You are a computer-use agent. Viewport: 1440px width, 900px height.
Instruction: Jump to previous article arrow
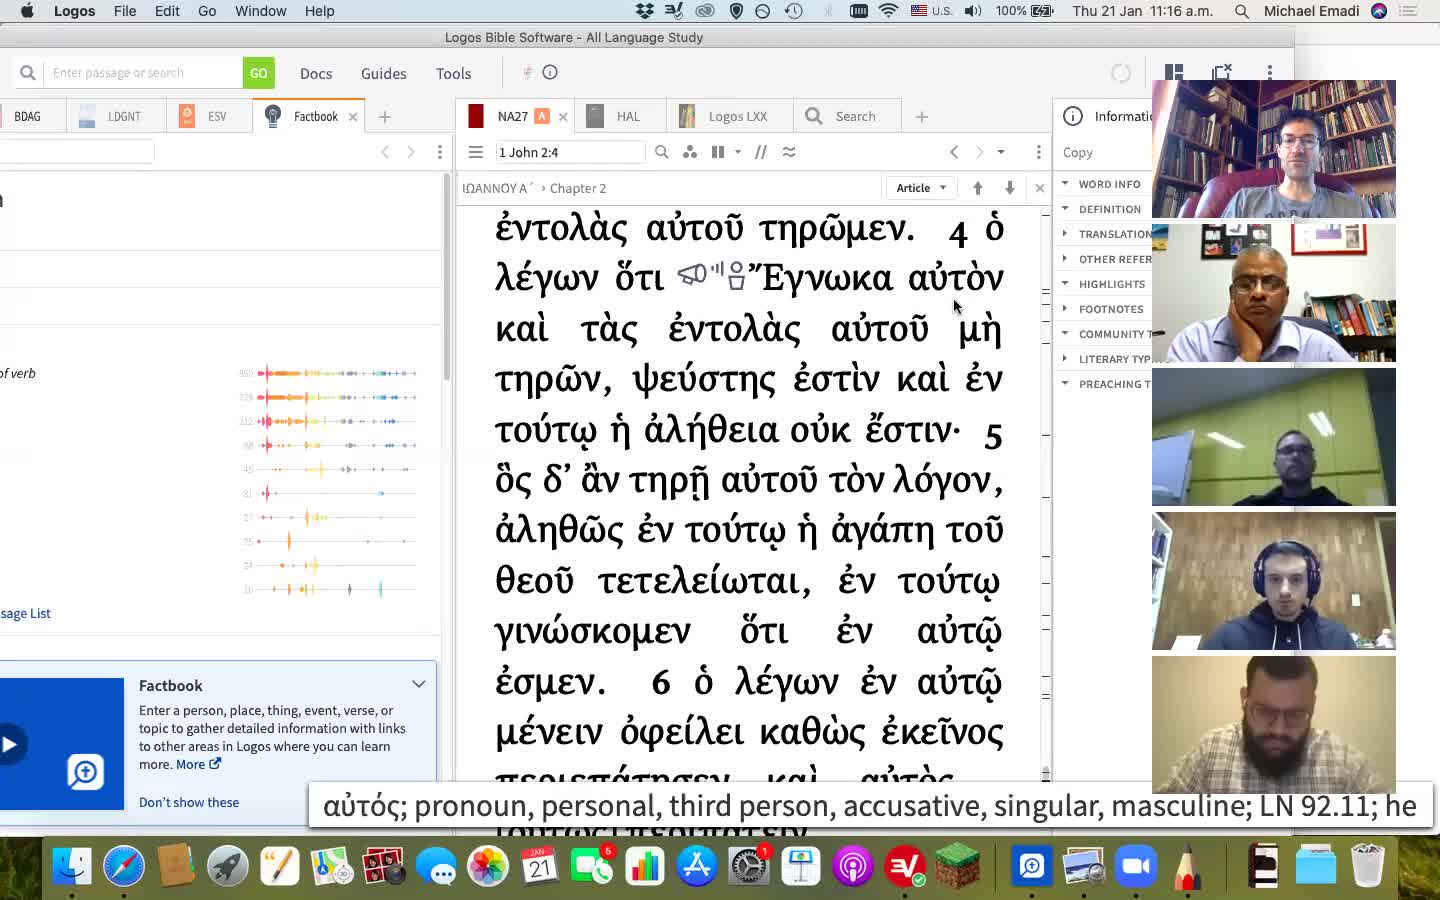978,188
